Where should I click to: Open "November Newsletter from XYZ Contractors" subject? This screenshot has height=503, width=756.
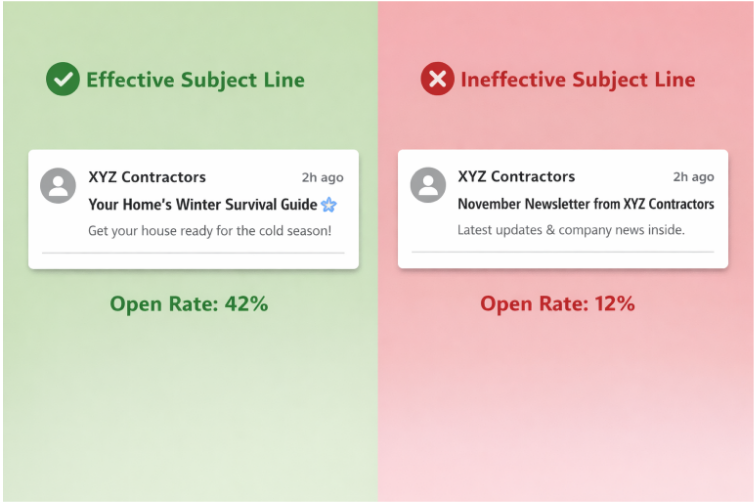[585, 205]
